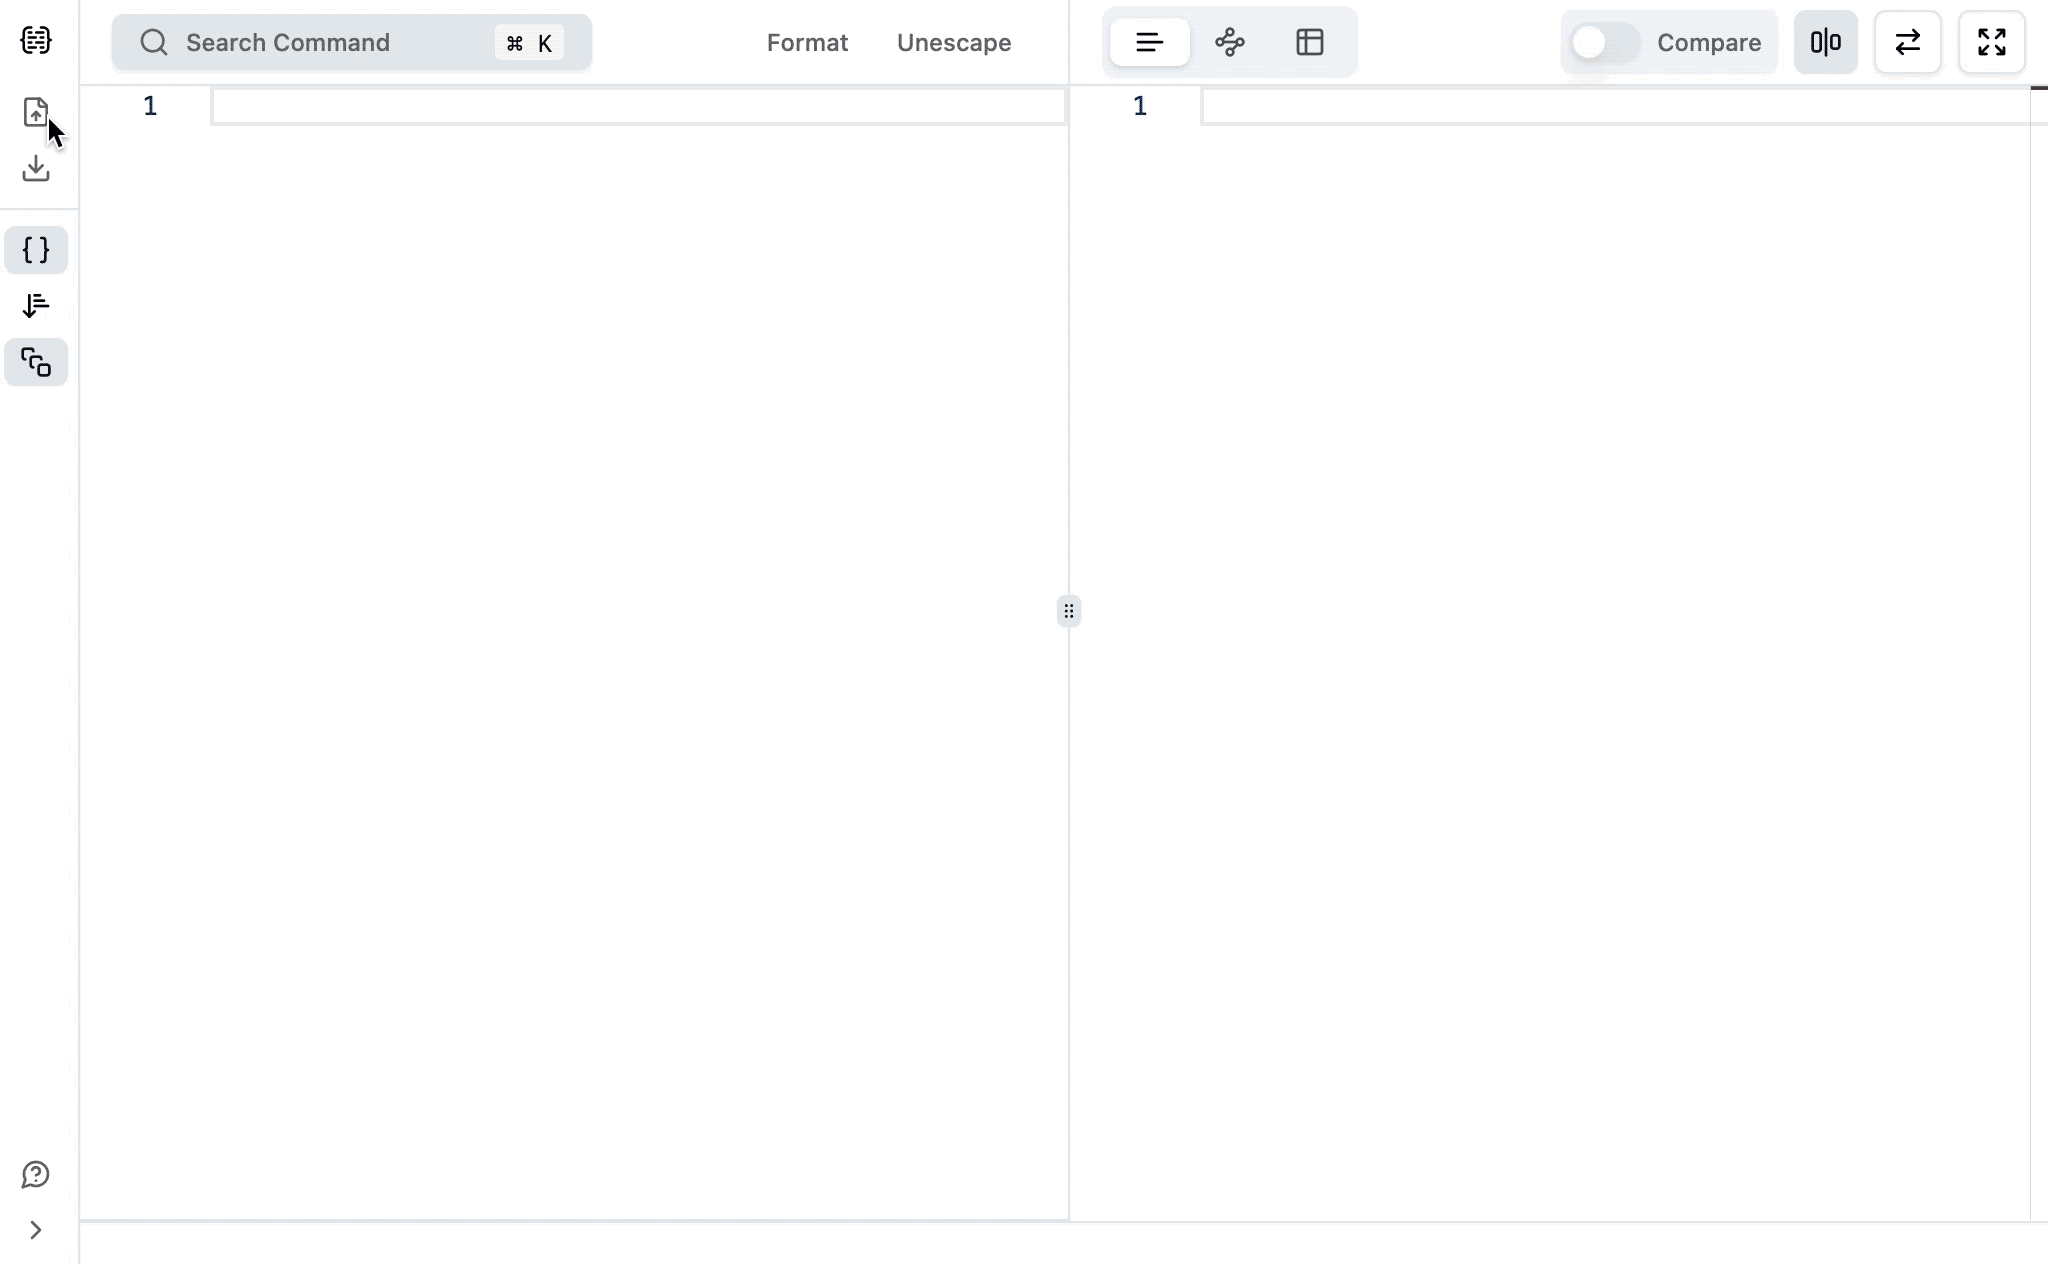This screenshot has height=1264, width=2048.
Task: Click the sort/order lines icon
Action: [x=37, y=306]
